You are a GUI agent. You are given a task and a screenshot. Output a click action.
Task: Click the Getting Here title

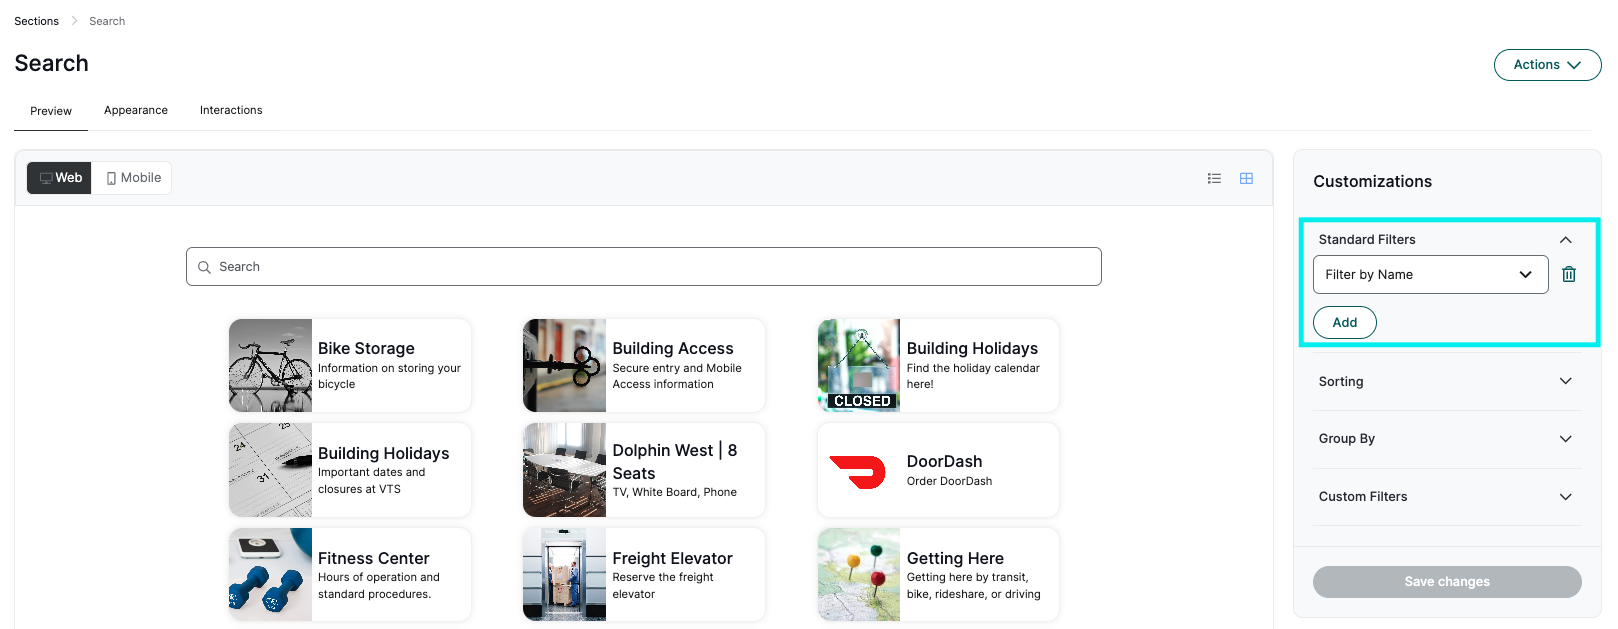[955, 558]
